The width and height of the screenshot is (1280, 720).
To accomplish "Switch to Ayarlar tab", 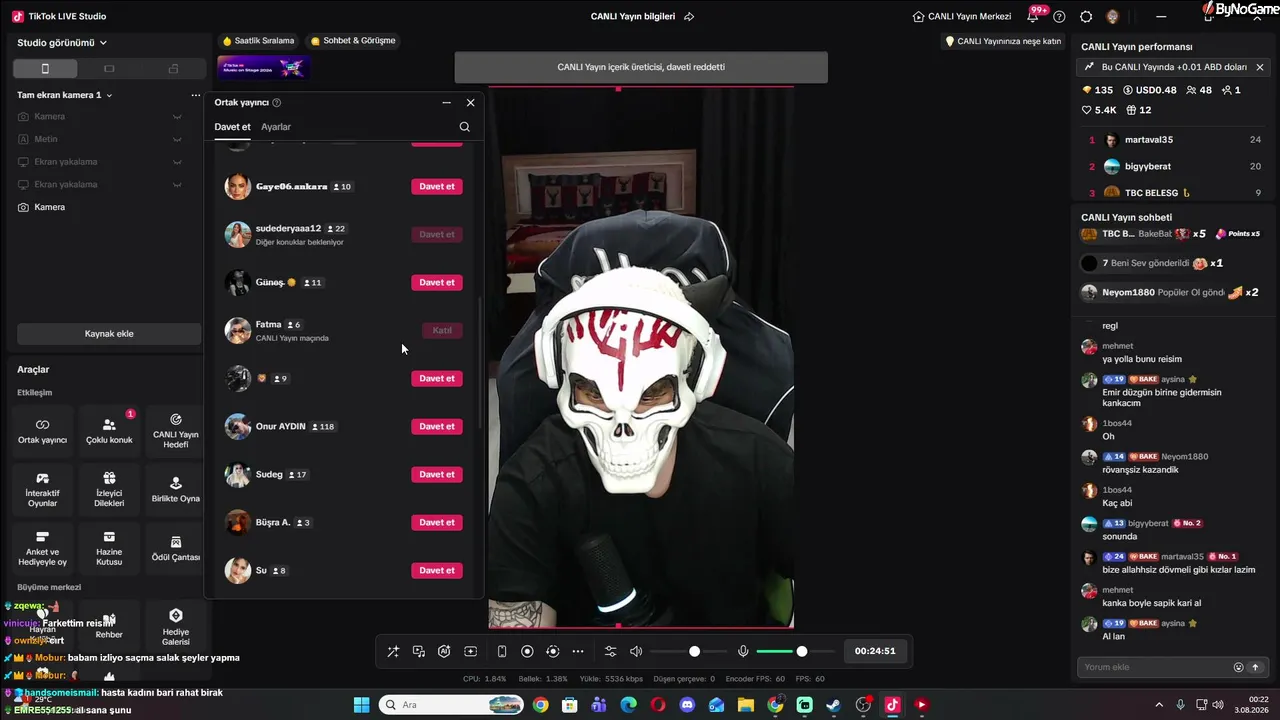I will (276, 127).
